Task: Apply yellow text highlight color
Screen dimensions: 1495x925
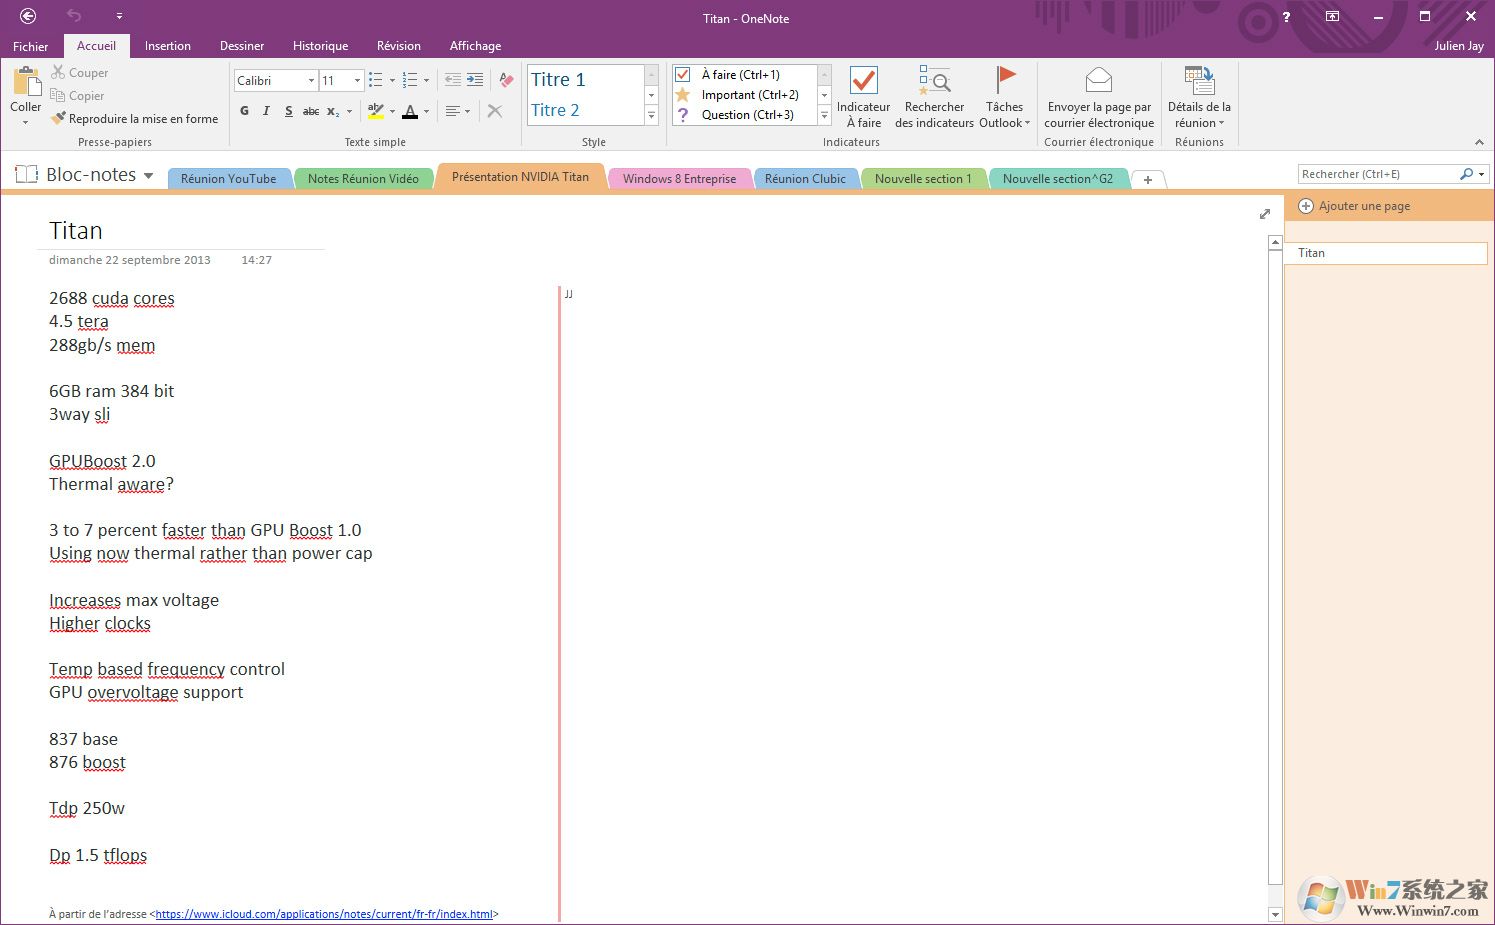Action: (375, 111)
